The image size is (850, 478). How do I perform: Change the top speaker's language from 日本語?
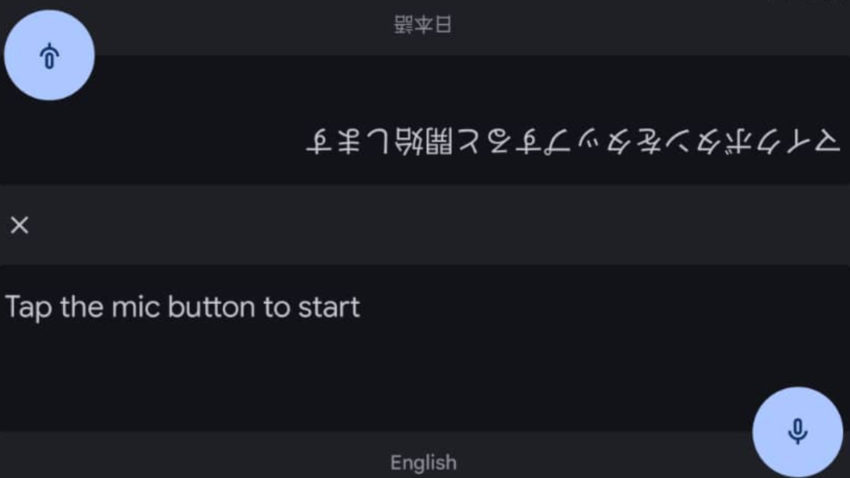[423, 24]
